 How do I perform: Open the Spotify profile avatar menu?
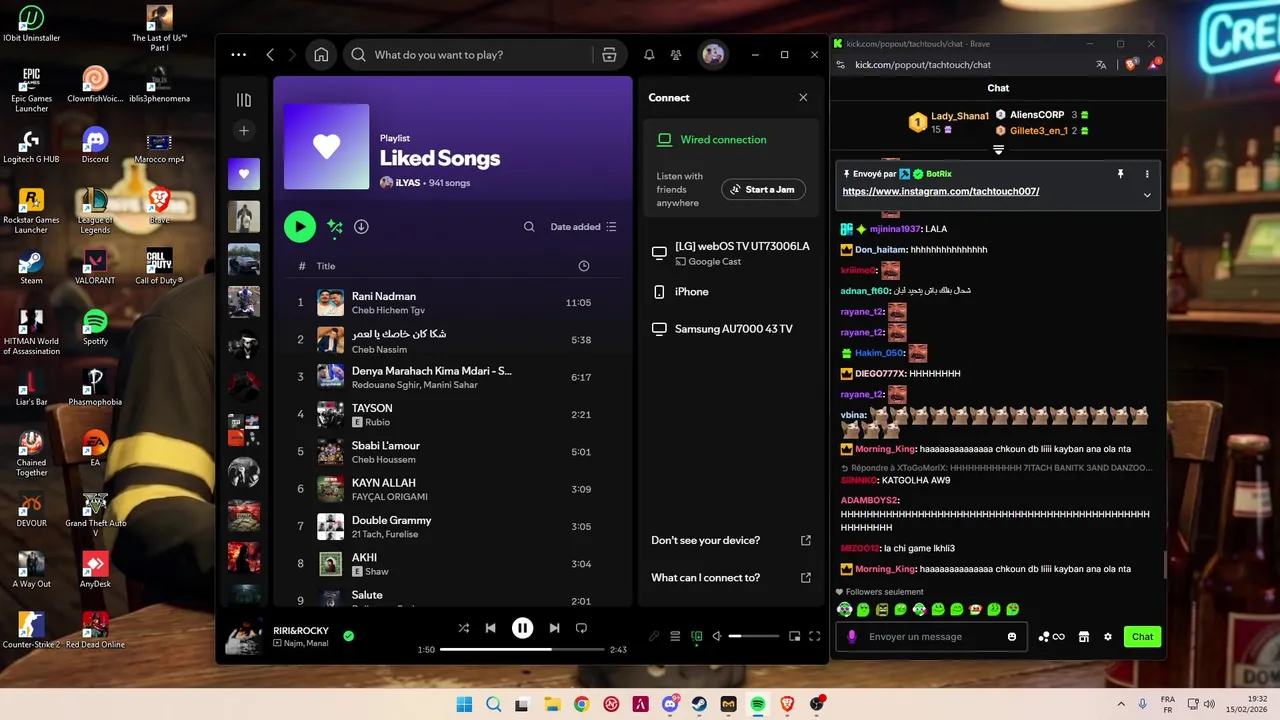(x=713, y=55)
